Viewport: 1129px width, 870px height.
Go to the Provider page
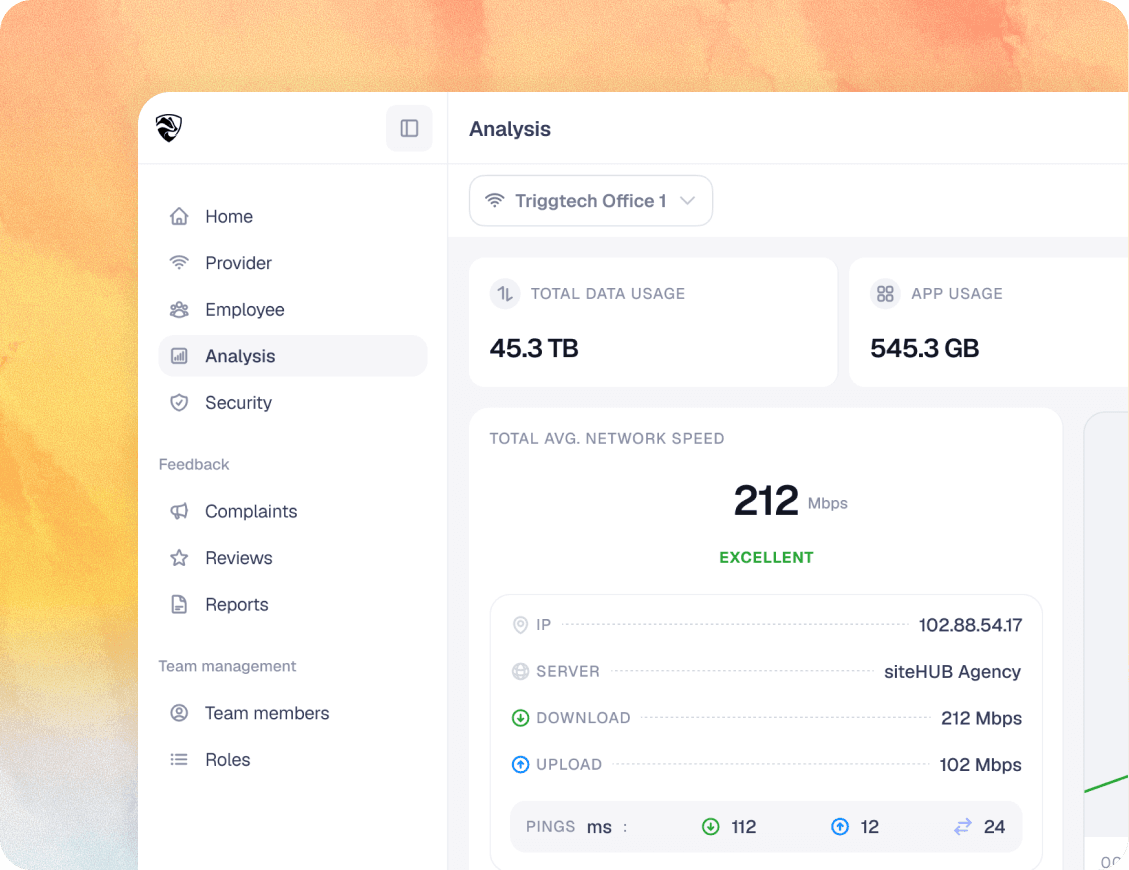[292, 263]
